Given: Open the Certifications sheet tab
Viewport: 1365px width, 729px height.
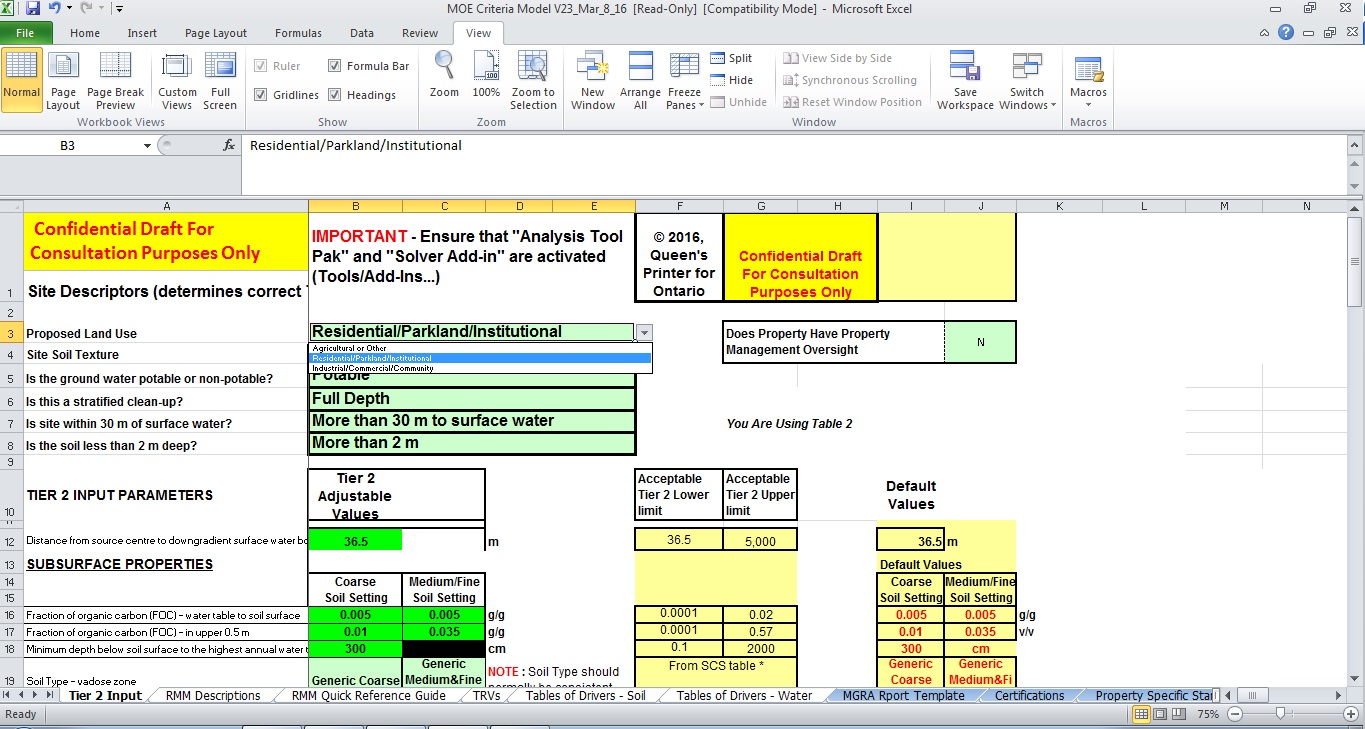Looking at the screenshot, I should click(1030, 696).
